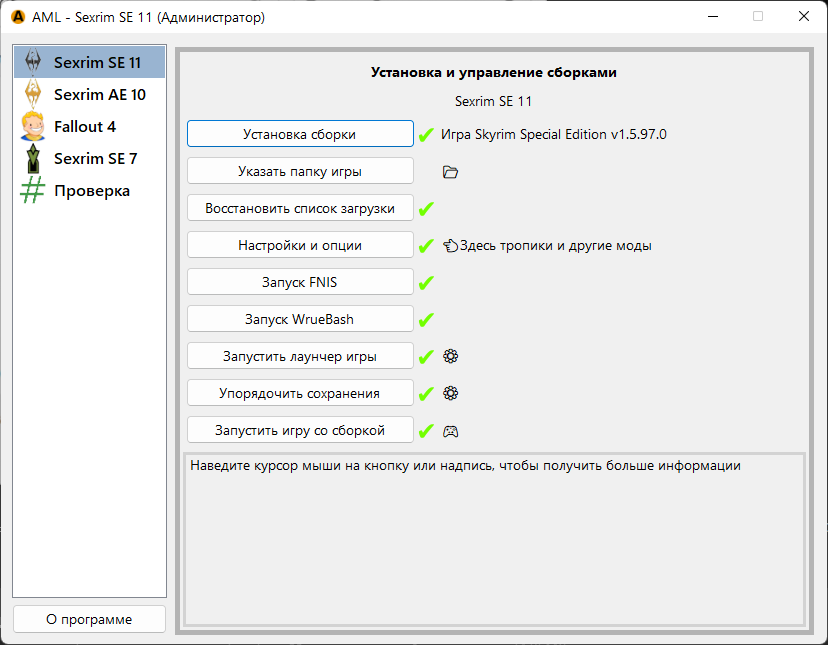Launch Запуск WrueBash

pyautogui.click(x=300, y=319)
